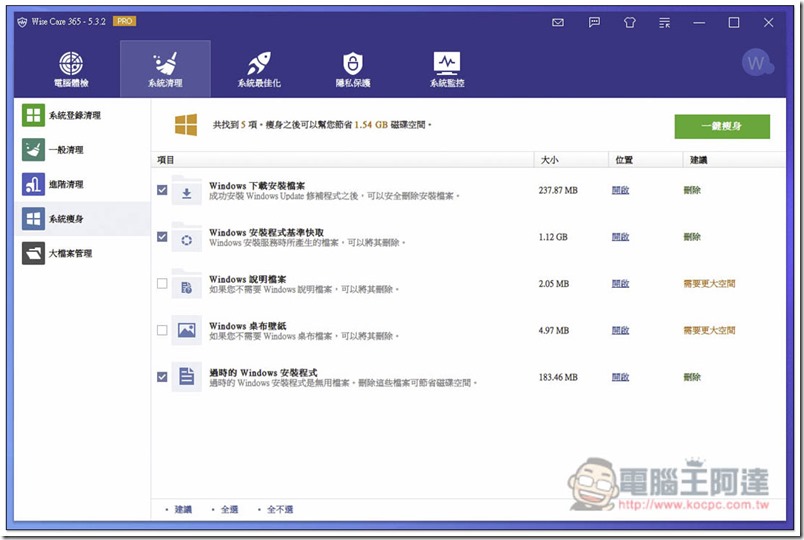Check the Windows 桌布壁紙 checkbox
This screenshot has width=804, height=540.
coord(162,330)
